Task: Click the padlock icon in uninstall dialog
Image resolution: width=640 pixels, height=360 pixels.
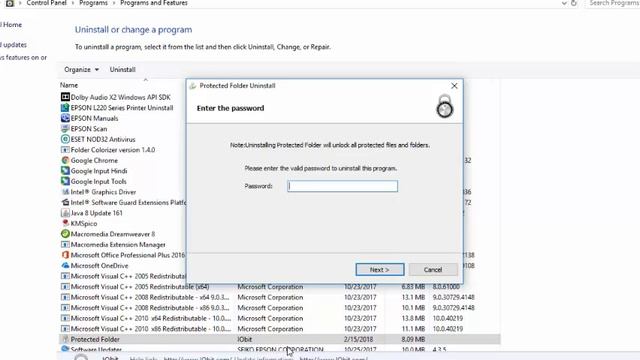Action: 444,106
